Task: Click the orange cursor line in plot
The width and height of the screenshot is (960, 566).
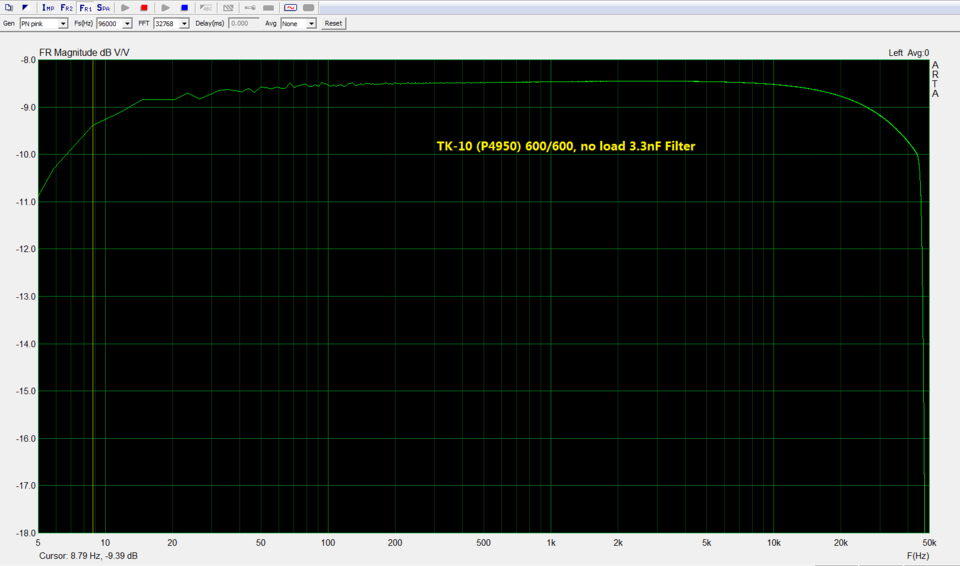Action: tap(93, 296)
